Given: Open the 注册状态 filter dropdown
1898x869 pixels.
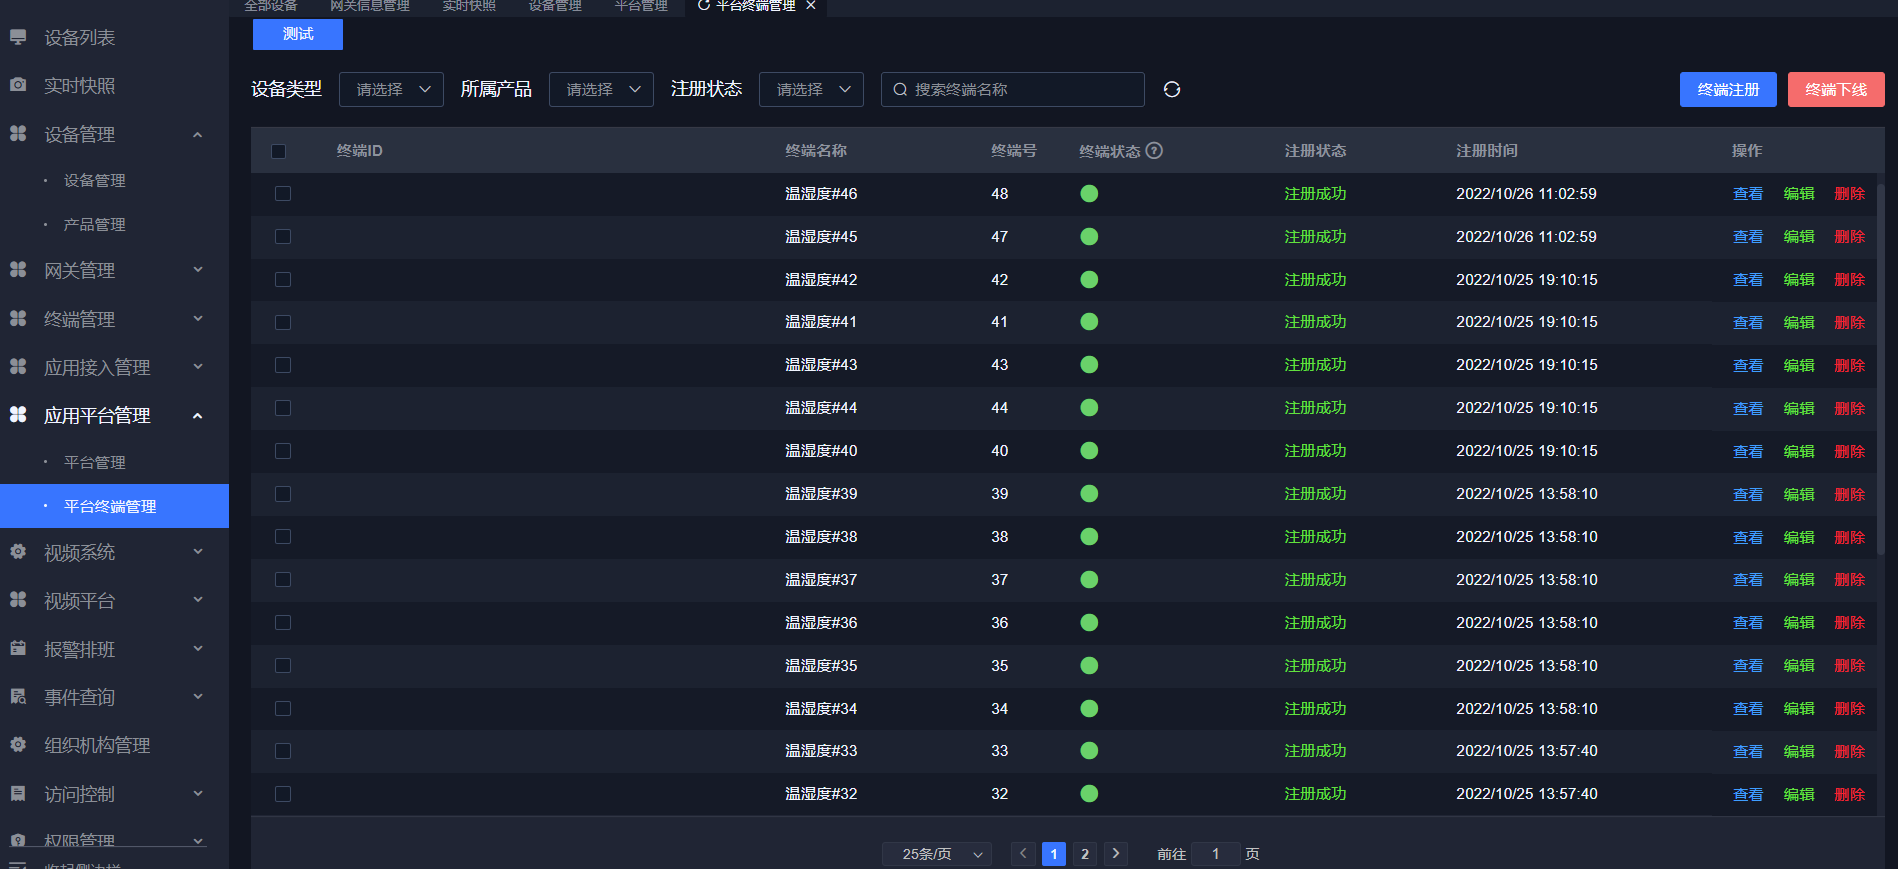Looking at the screenshot, I should click(x=811, y=89).
